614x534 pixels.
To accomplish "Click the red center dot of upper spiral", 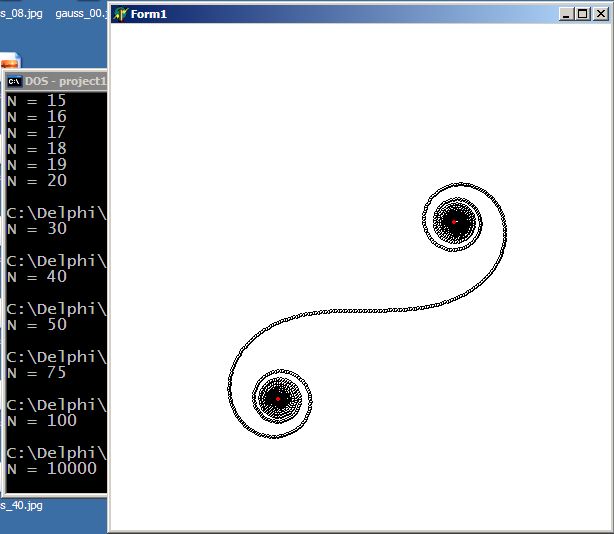I will pyautogui.click(x=454, y=221).
